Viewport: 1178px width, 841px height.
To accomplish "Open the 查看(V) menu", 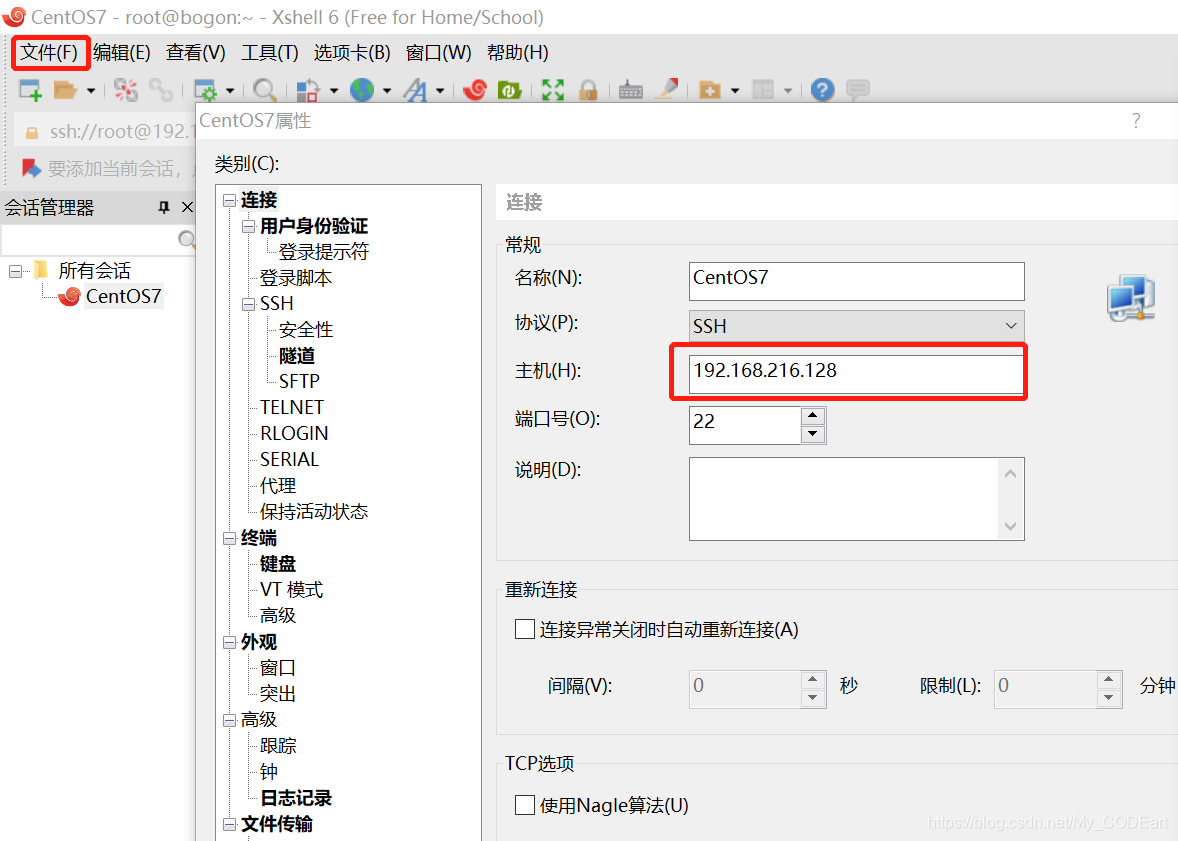I will (x=195, y=53).
